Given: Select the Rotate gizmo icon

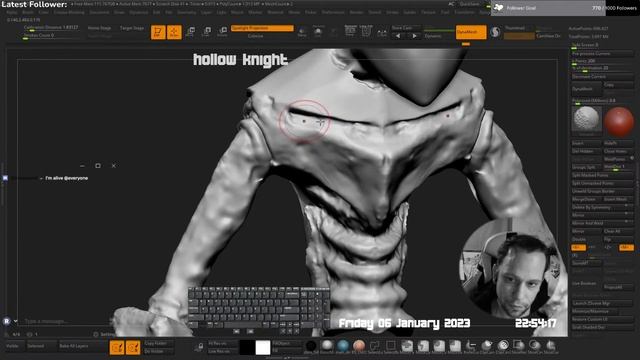Looking at the screenshot, I should (x=222, y=32).
